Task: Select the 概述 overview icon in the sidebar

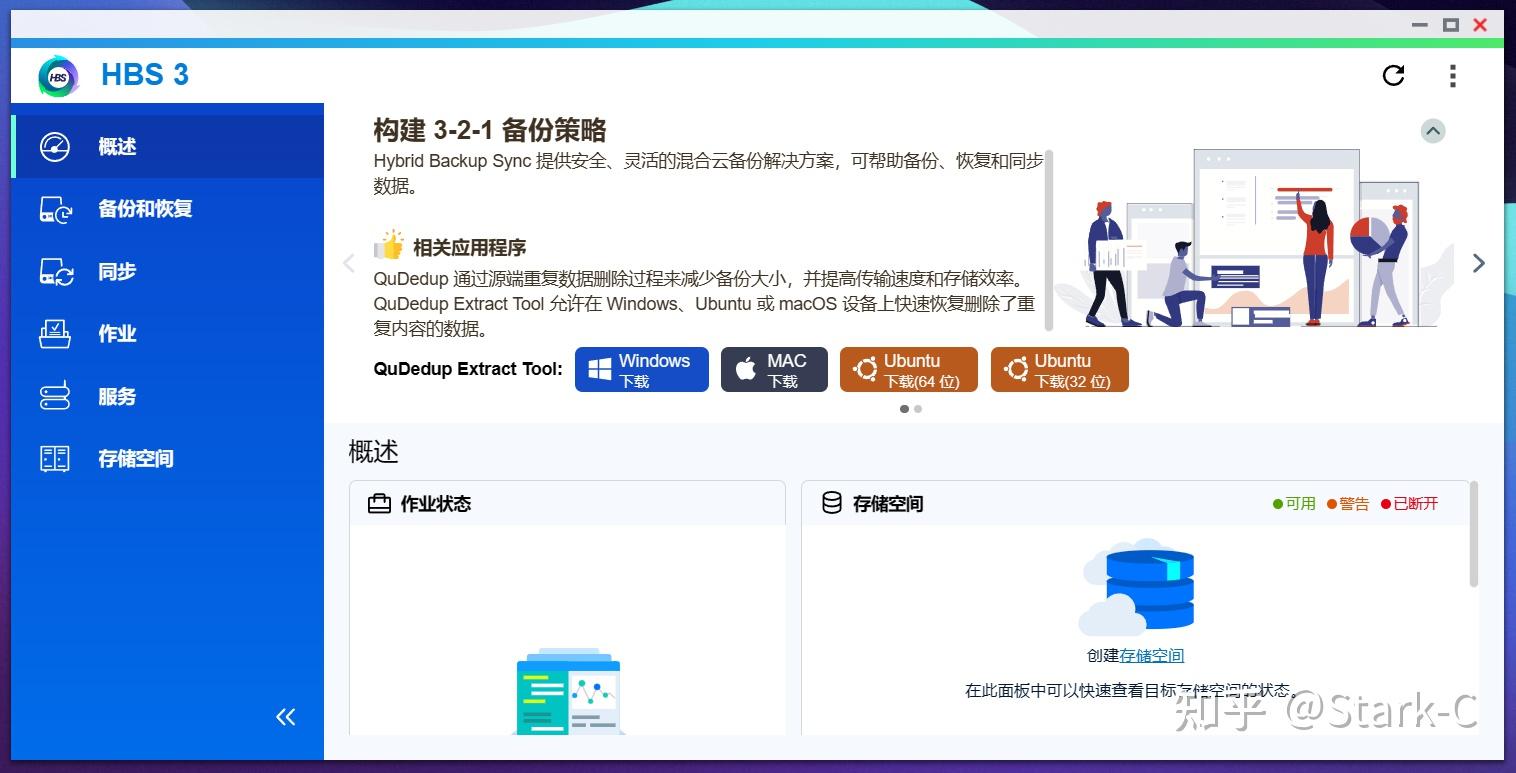Action: click(55, 146)
